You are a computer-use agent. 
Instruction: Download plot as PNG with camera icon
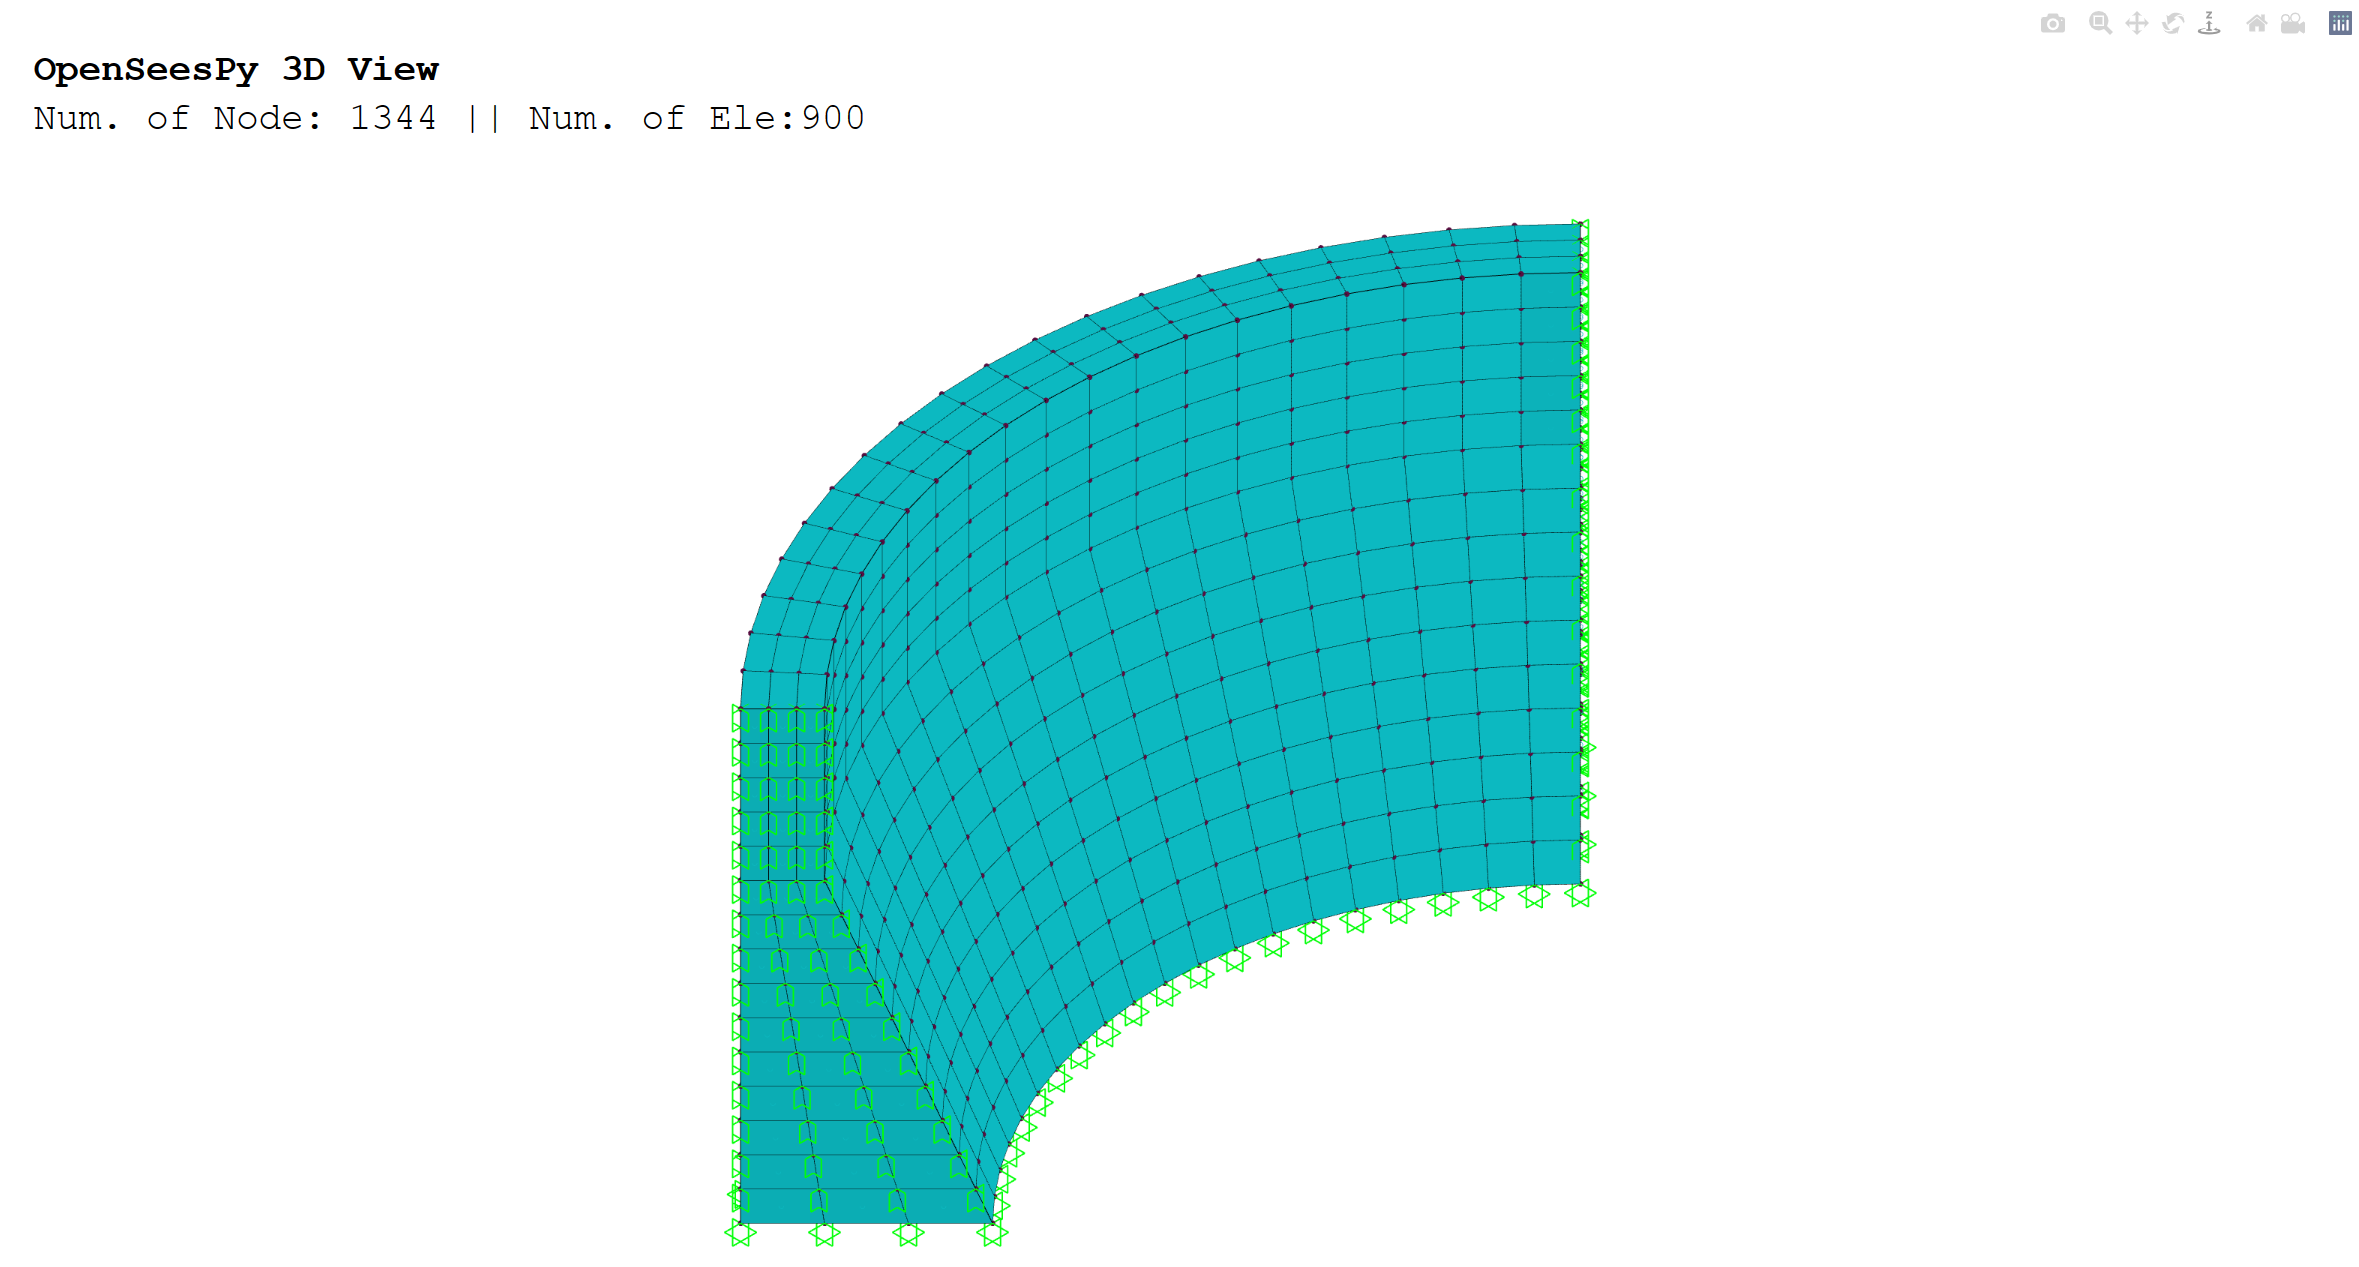(2052, 23)
